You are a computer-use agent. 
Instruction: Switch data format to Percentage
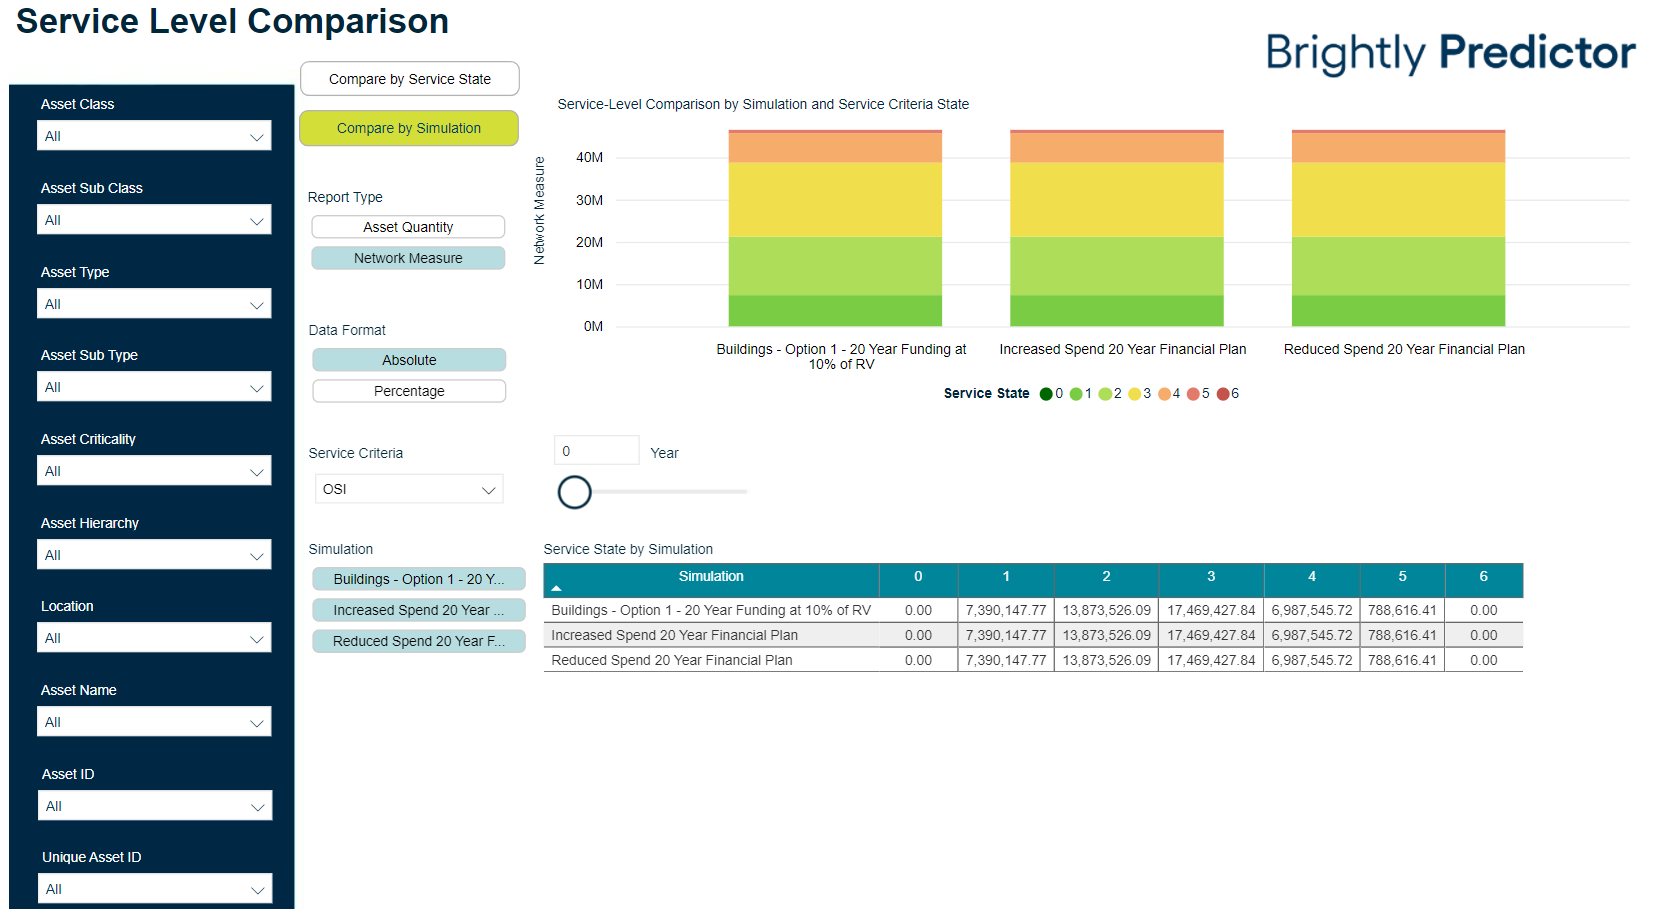pos(409,391)
